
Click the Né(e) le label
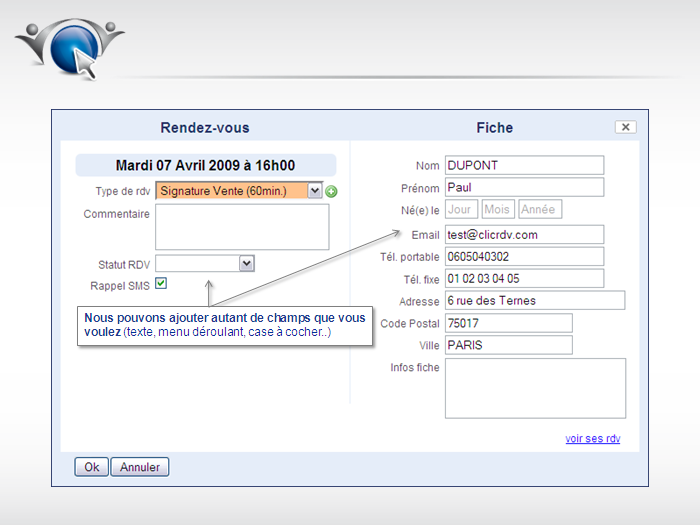tap(420, 210)
